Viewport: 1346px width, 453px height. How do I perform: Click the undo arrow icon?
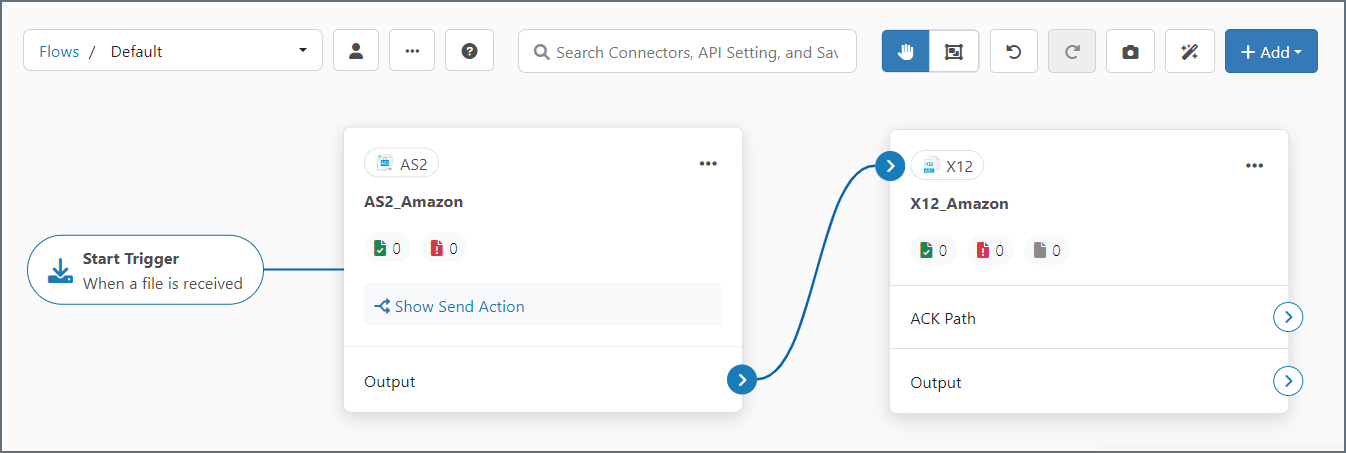pos(1014,52)
